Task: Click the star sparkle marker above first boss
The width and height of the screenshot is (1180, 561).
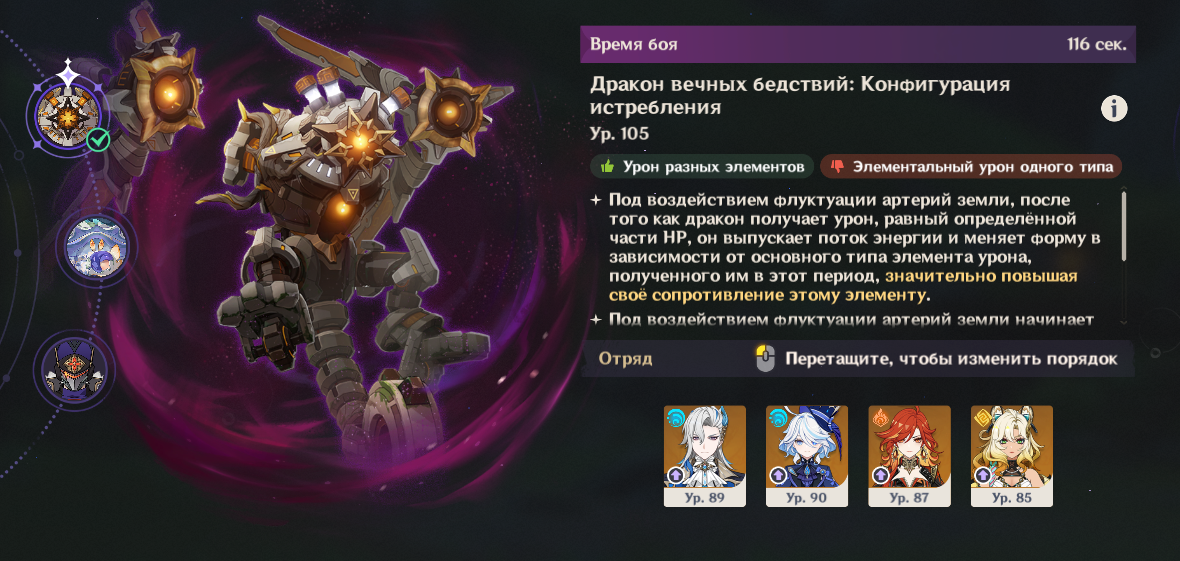Action: [68, 73]
